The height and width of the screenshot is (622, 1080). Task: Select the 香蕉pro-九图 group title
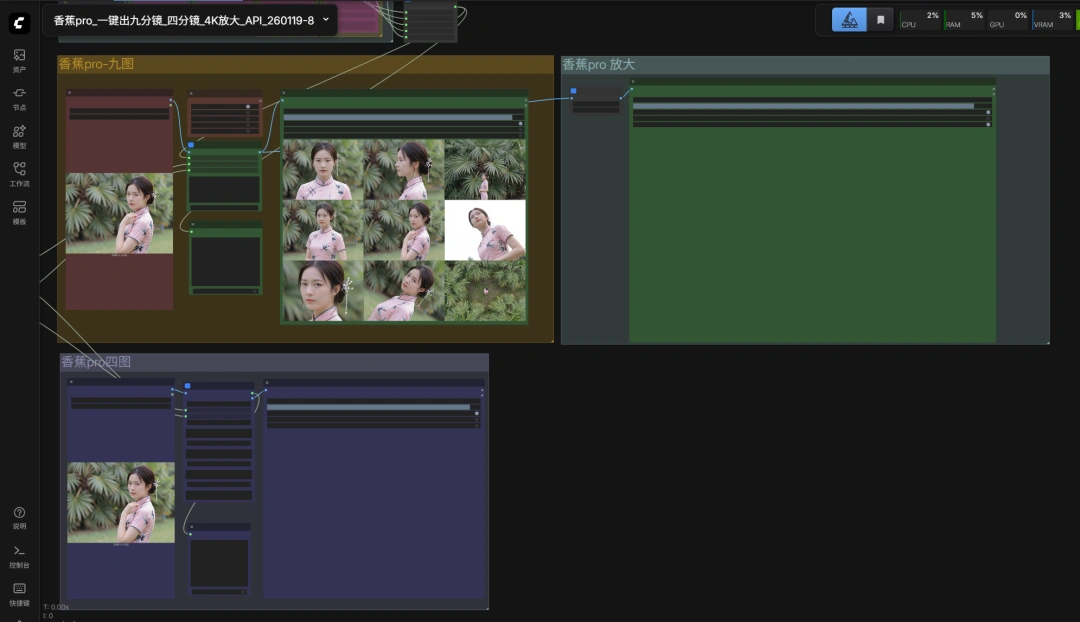pyautogui.click(x=96, y=64)
